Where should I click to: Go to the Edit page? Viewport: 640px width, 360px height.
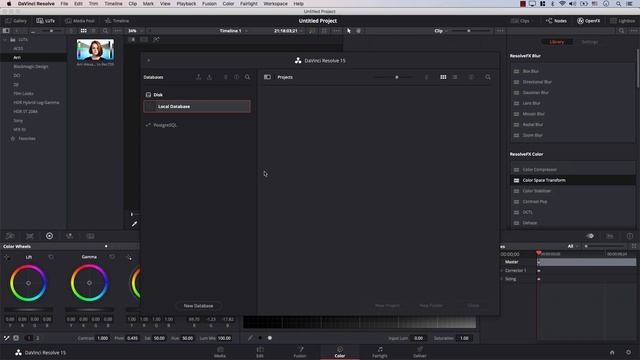click(260, 352)
